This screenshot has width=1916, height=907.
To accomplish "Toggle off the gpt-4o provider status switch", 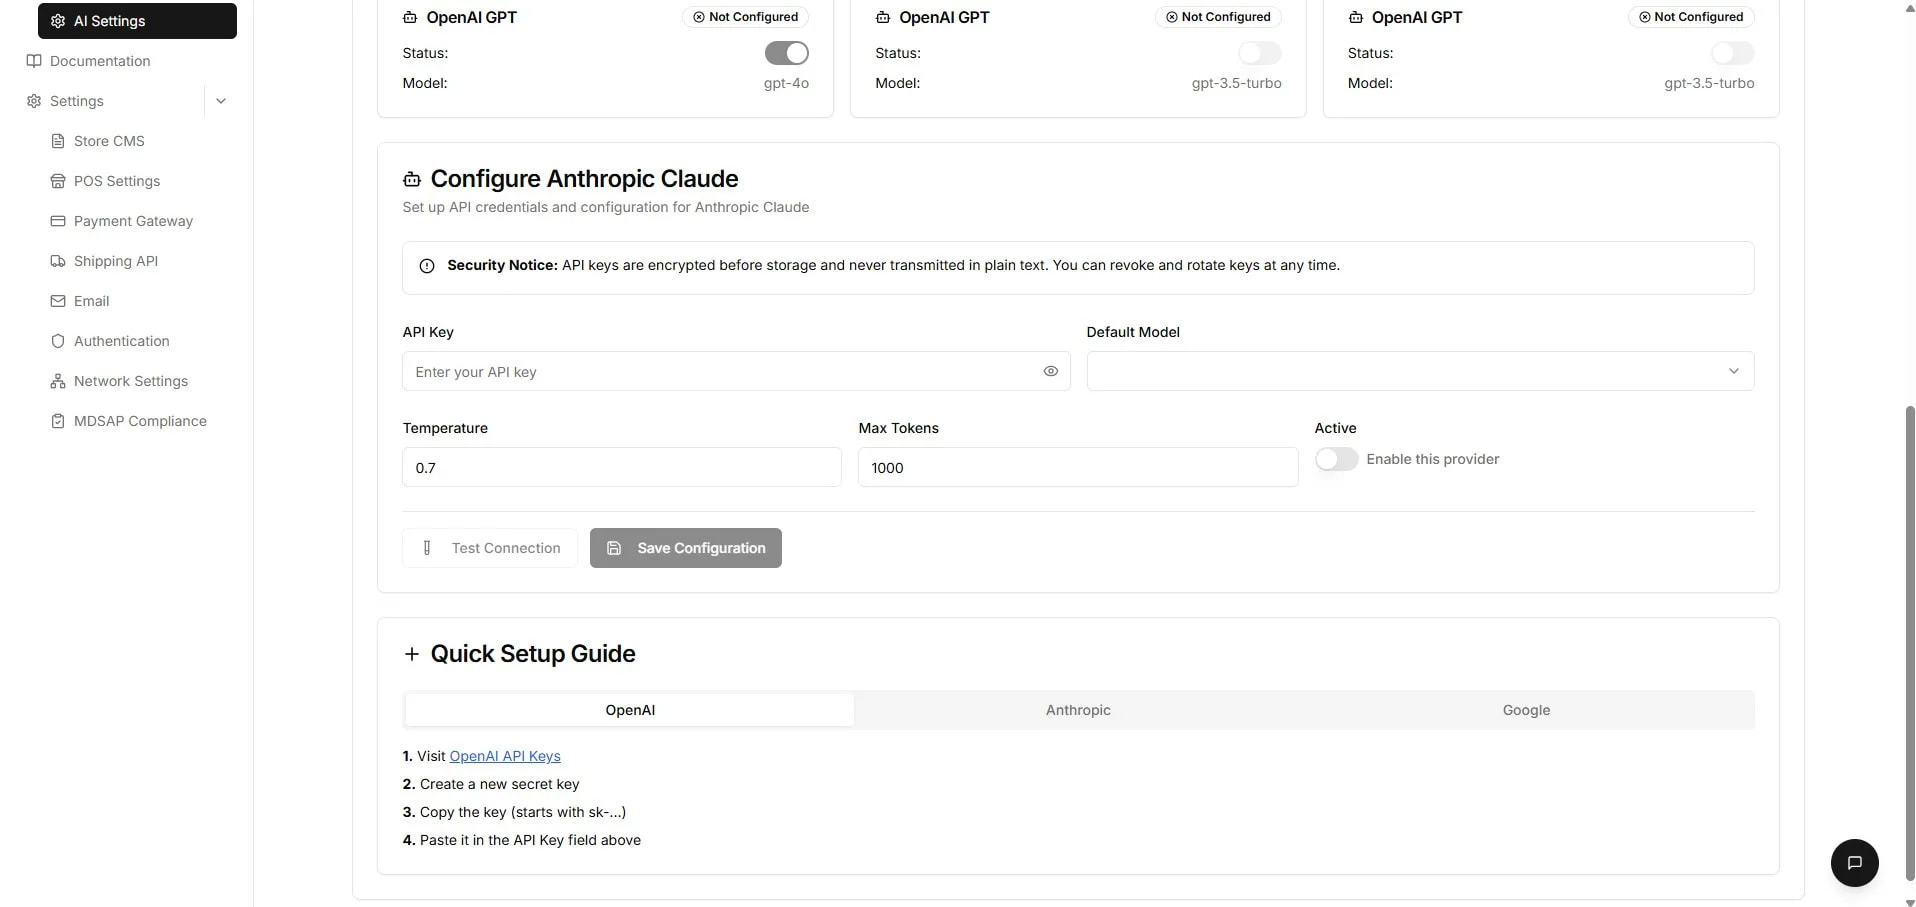I will coord(787,53).
